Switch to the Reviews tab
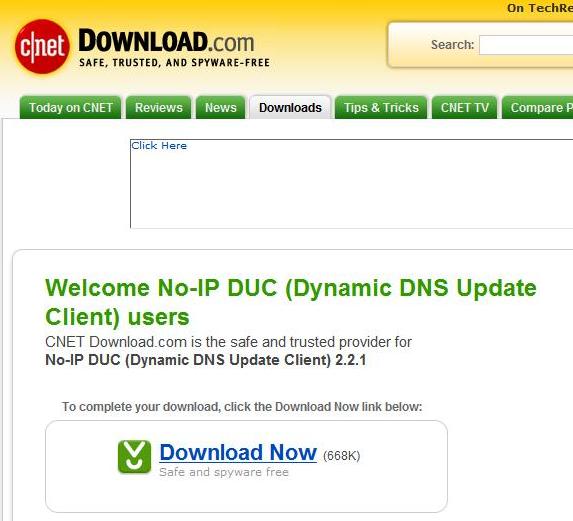Viewport: 573px width, 521px height. pyautogui.click(x=159, y=107)
